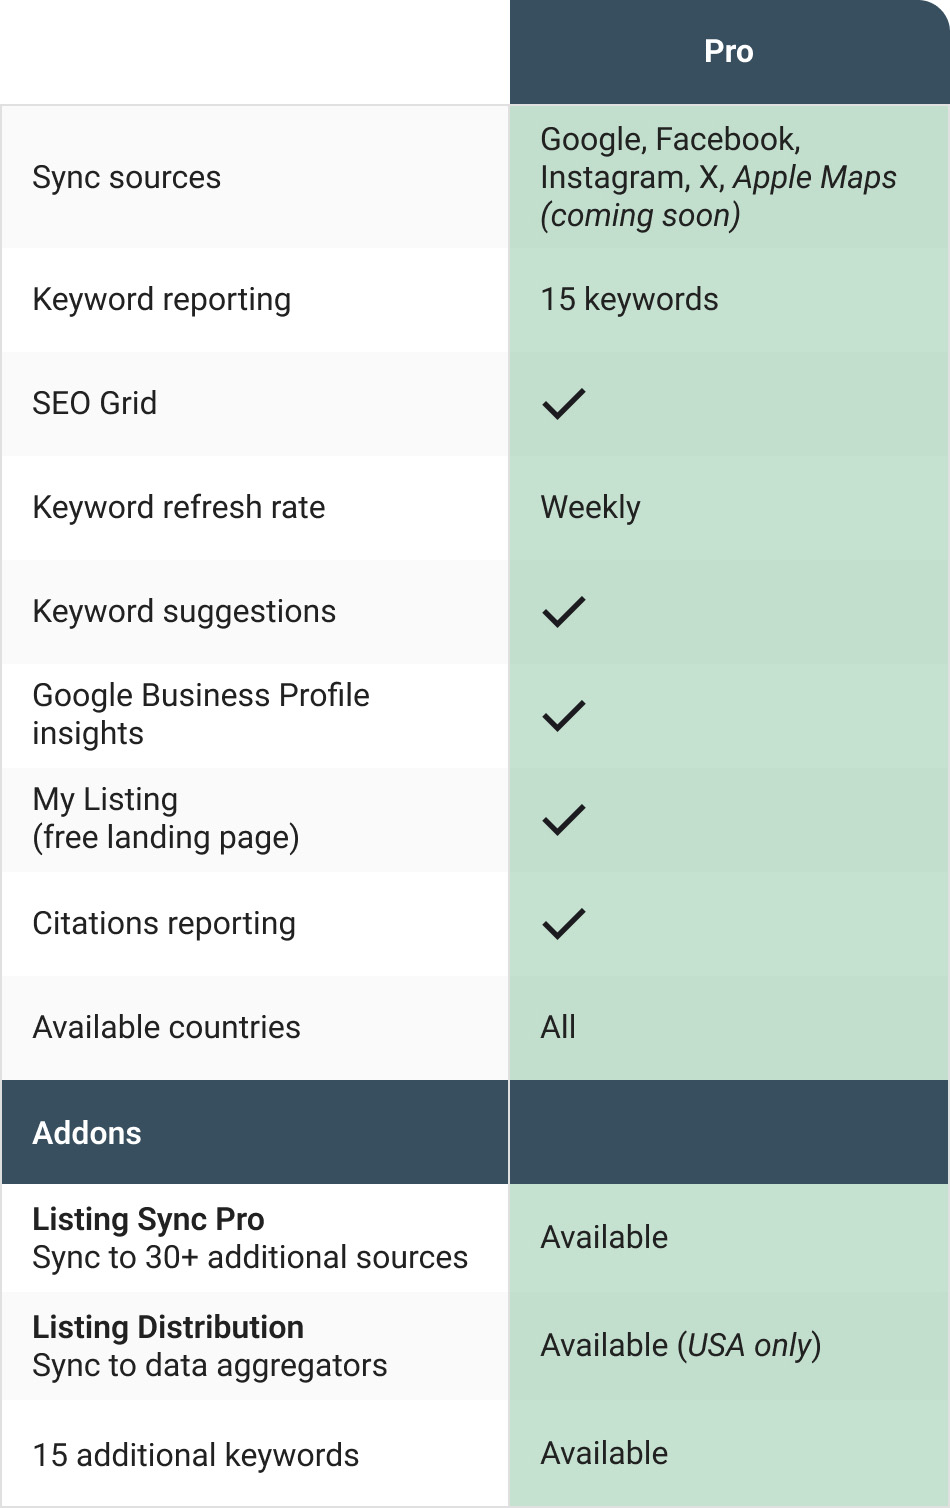Click the All countries value

click(x=558, y=1028)
